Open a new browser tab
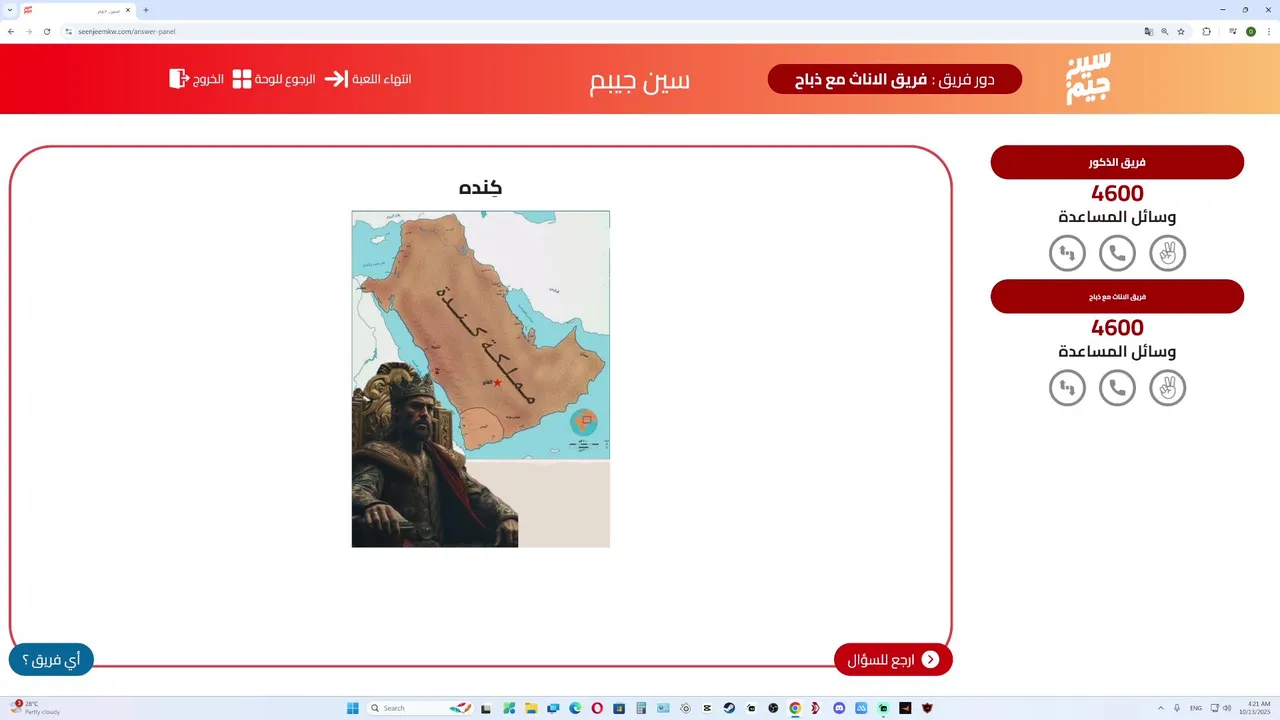 pyautogui.click(x=146, y=10)
